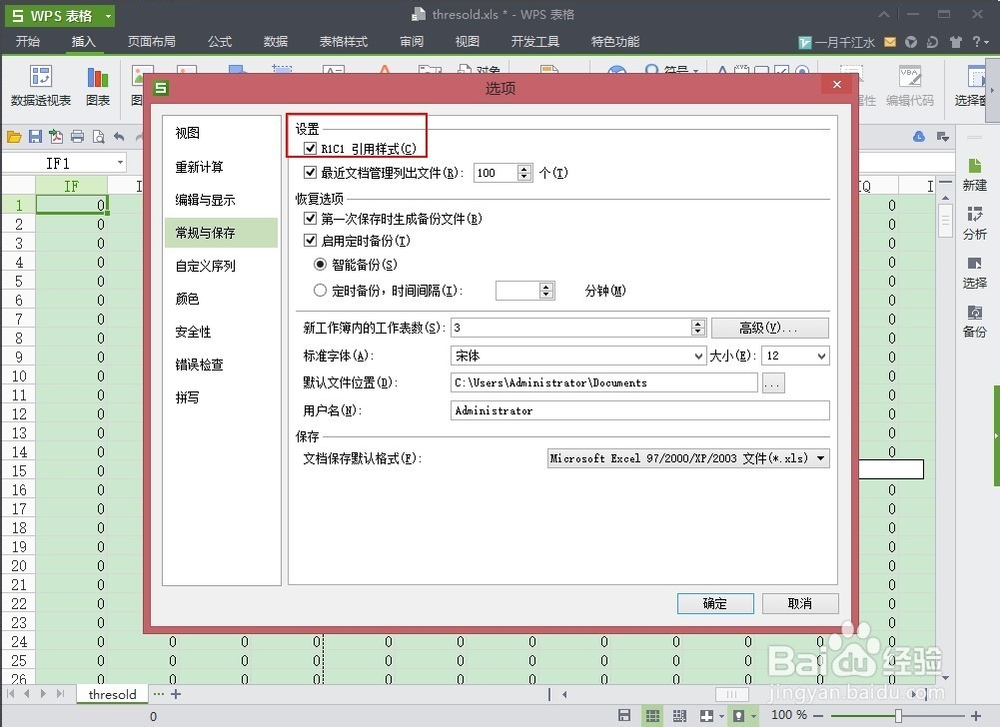1000x727 pixels.
Task: Disable 启用定时备份 option
Action: point(310,240)
